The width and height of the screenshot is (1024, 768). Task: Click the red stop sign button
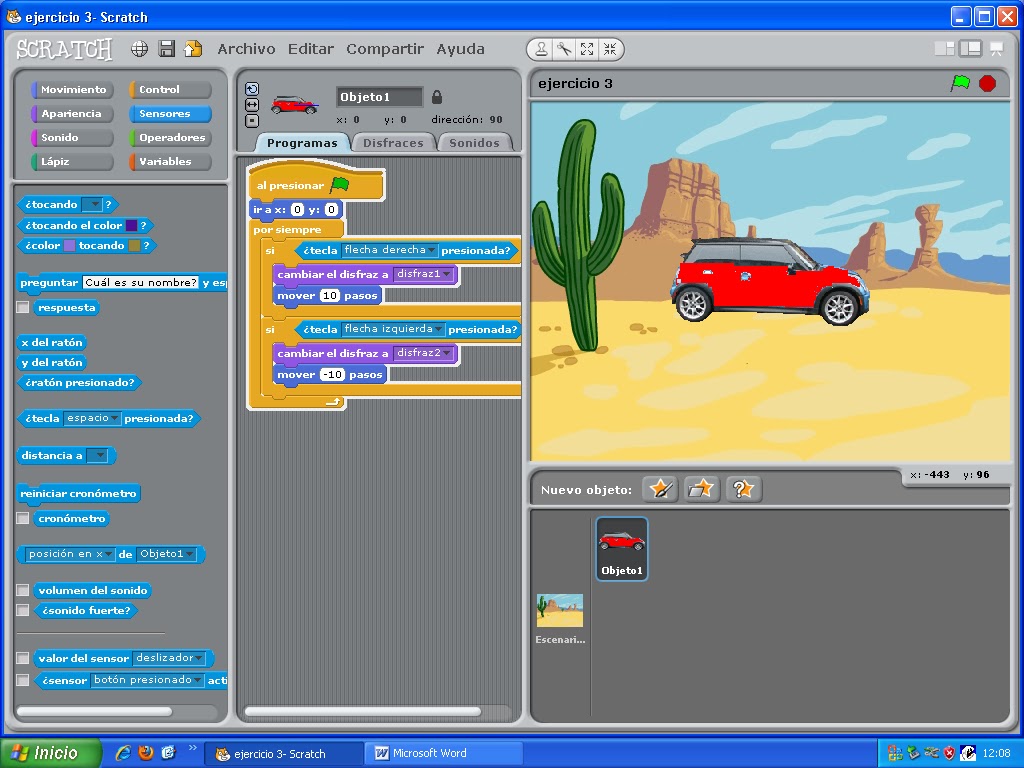[987, 84]
